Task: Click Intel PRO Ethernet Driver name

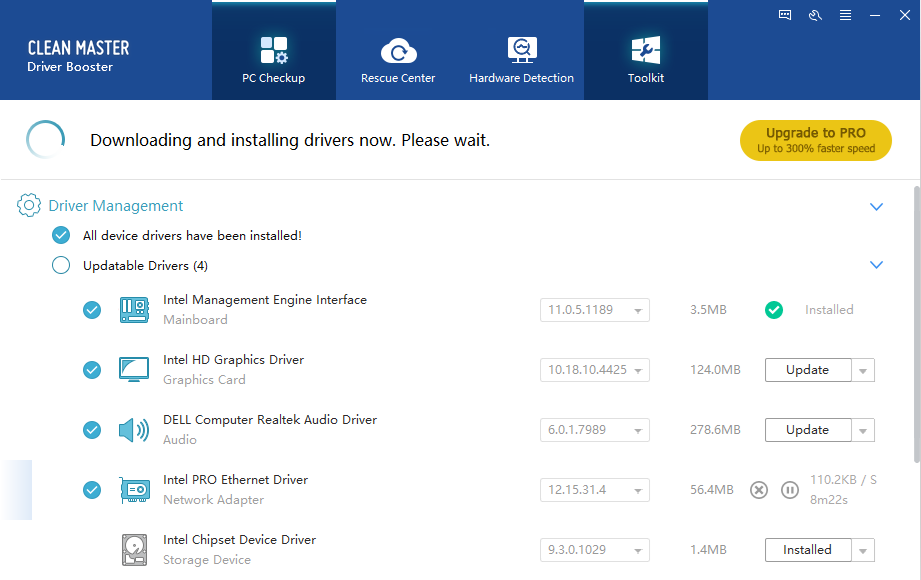Action: [x=236, y=480]
